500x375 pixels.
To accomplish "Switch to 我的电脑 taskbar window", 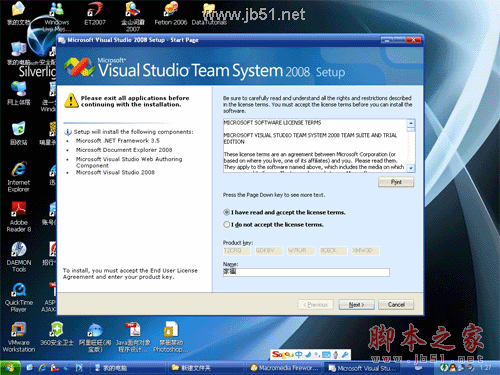I will (128, 368).
